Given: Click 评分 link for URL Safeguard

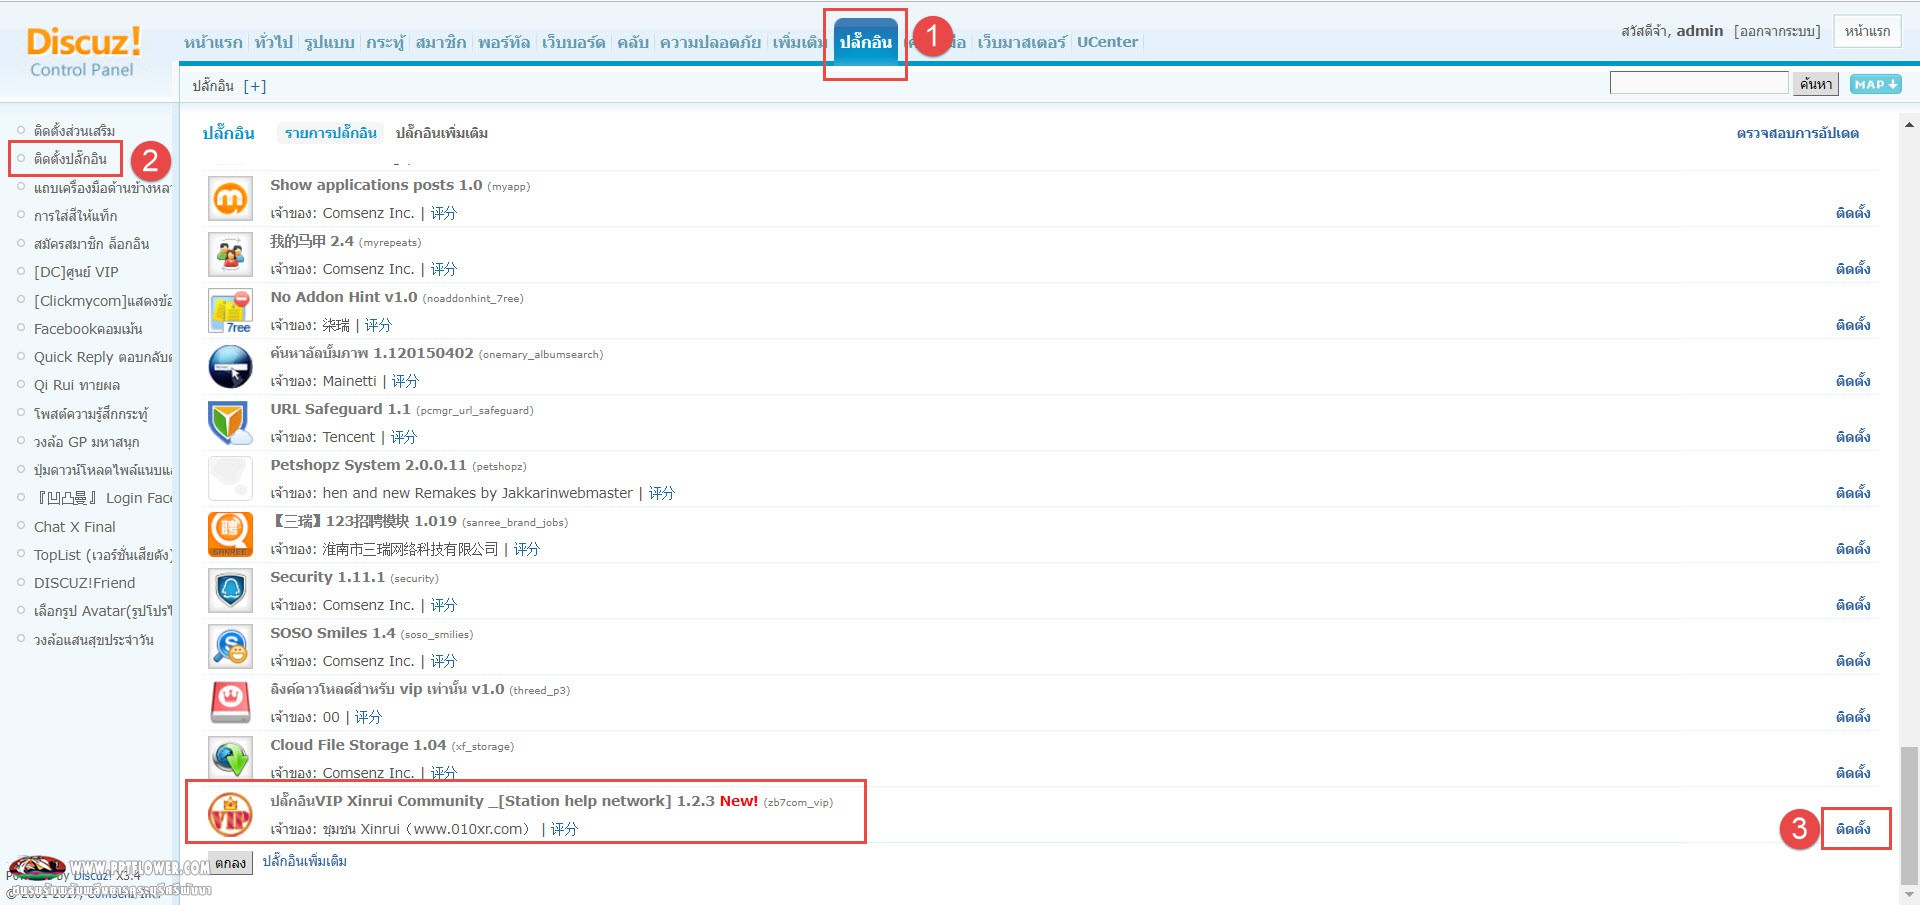Looking at the screenshot, I should [404, 437].
